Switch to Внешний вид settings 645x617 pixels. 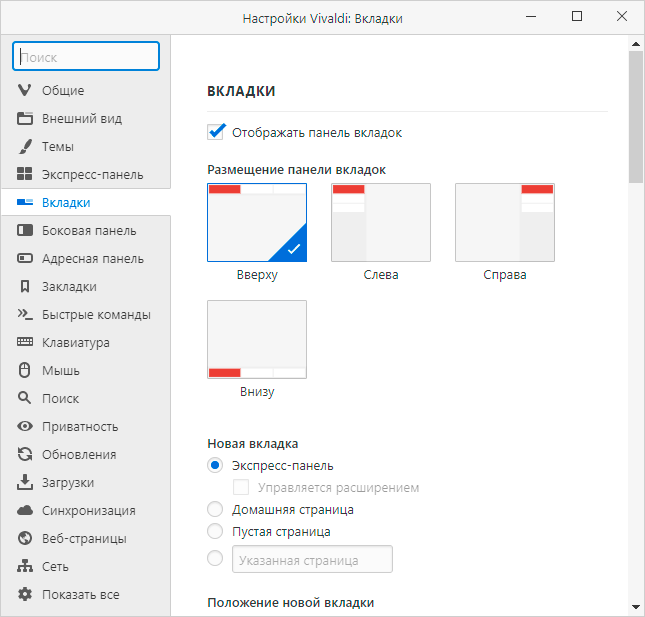pos(86,118)
